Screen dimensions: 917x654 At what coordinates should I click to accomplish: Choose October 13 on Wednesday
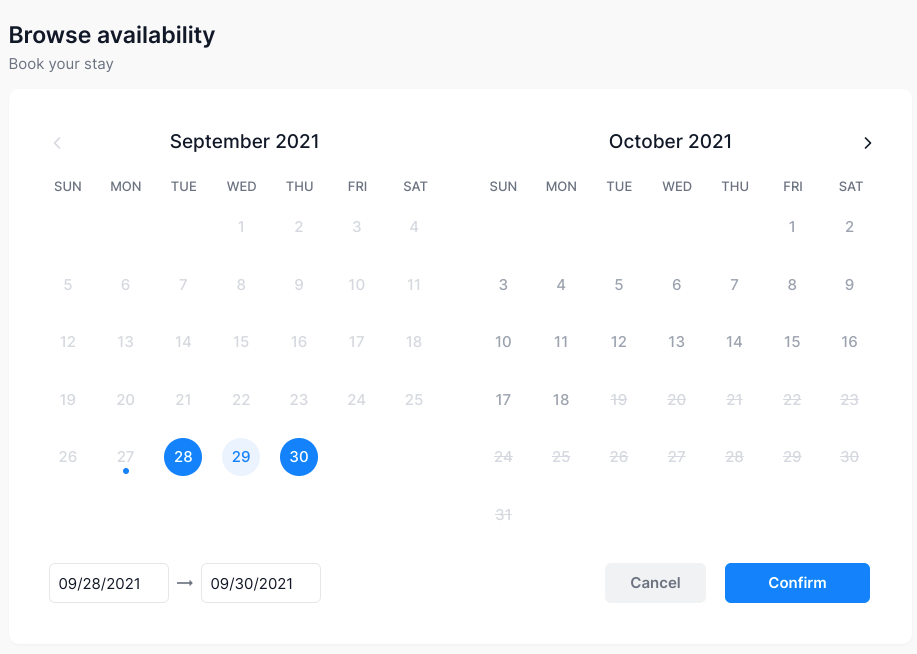pos(677,342)
